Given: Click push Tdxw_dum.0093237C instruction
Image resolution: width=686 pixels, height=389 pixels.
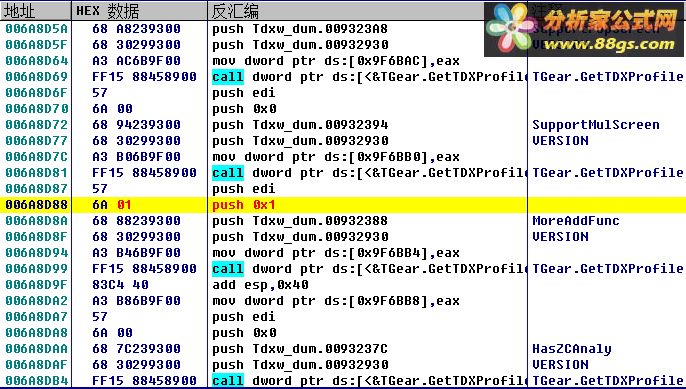Looking at the screenshot, I should tap(300, 349).
